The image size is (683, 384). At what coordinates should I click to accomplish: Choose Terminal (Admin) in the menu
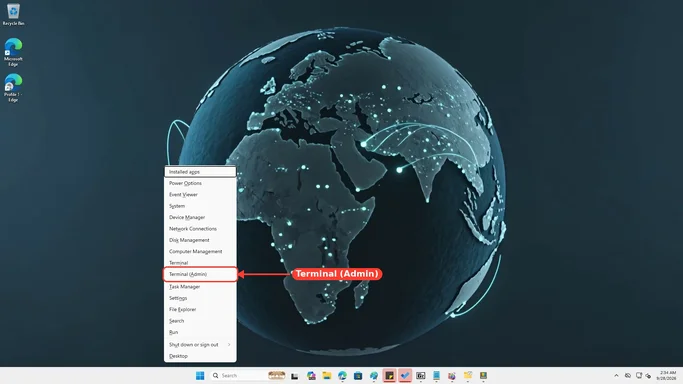pyautogui.click(x=200, y=274)
